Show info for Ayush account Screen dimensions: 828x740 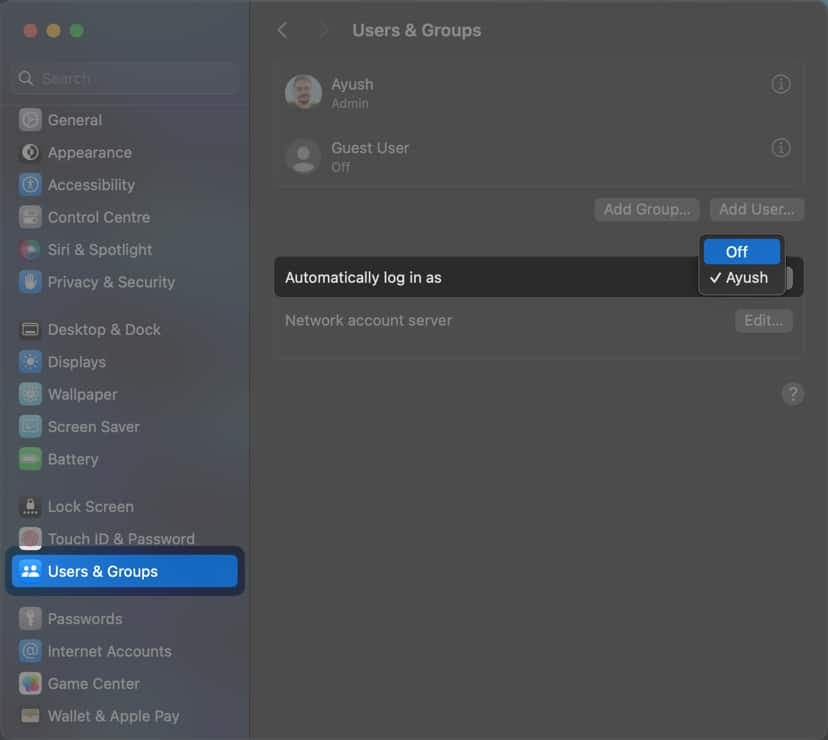(780, 84)
